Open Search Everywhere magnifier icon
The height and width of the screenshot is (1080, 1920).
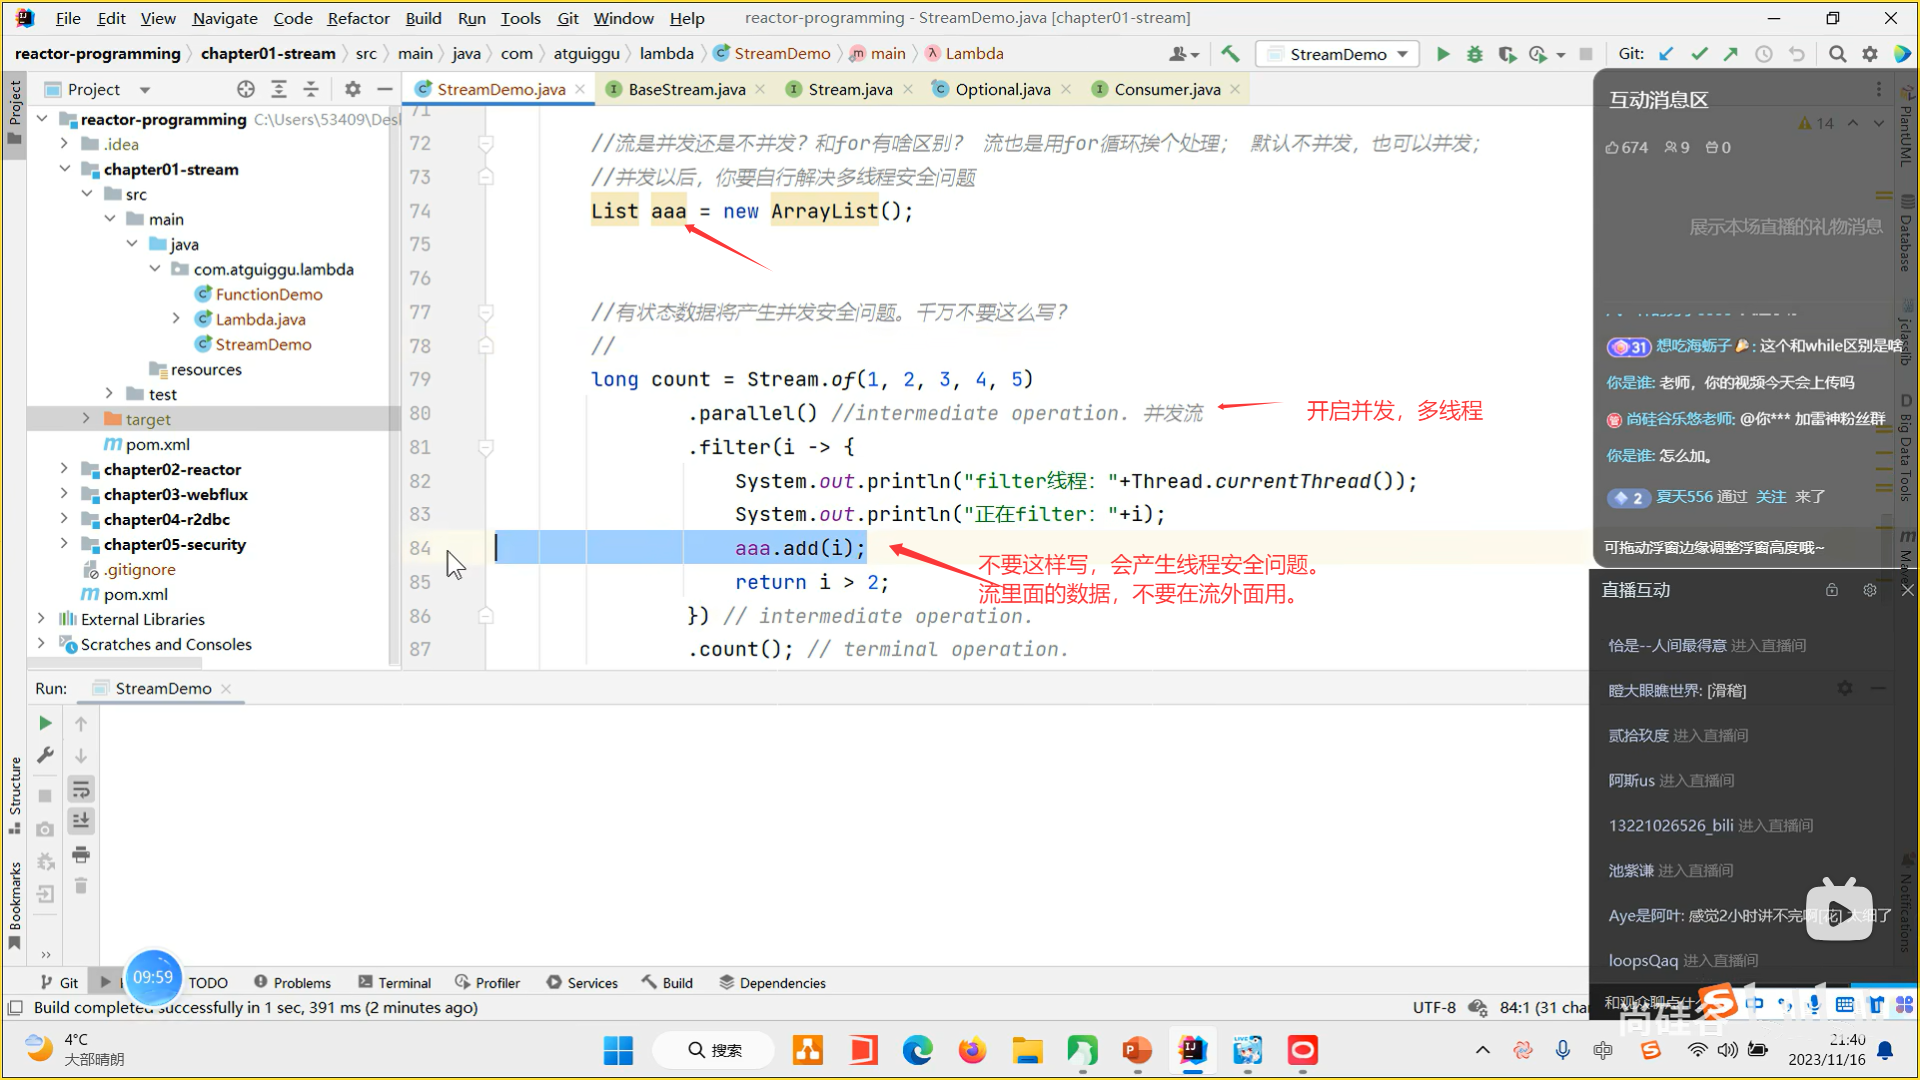pyautogui.click(x=1837, y=54)
